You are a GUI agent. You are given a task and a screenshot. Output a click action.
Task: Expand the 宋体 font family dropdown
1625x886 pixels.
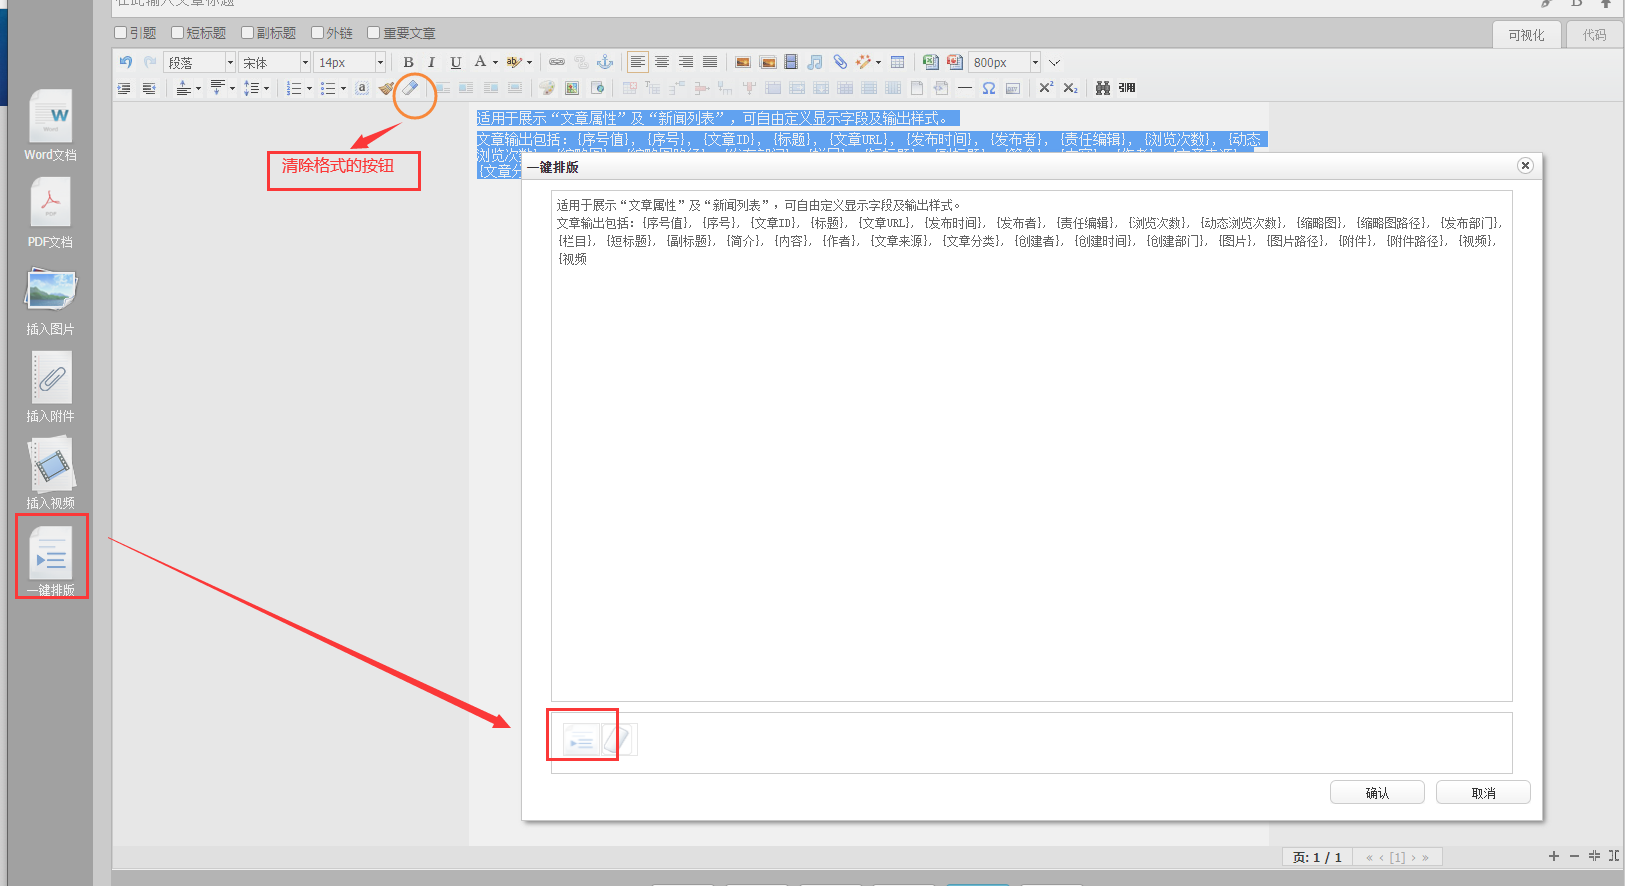tap(305, 62)
